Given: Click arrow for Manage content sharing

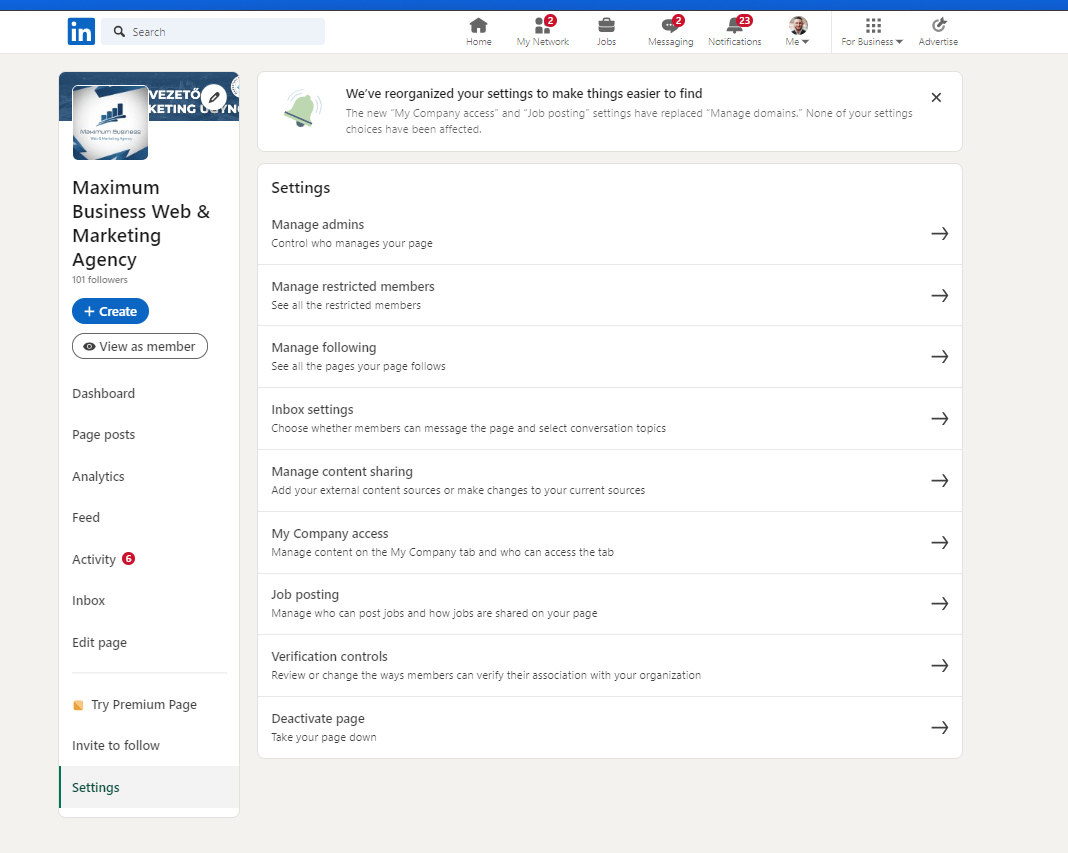Looking at the screenshot, I should (940, 480).
